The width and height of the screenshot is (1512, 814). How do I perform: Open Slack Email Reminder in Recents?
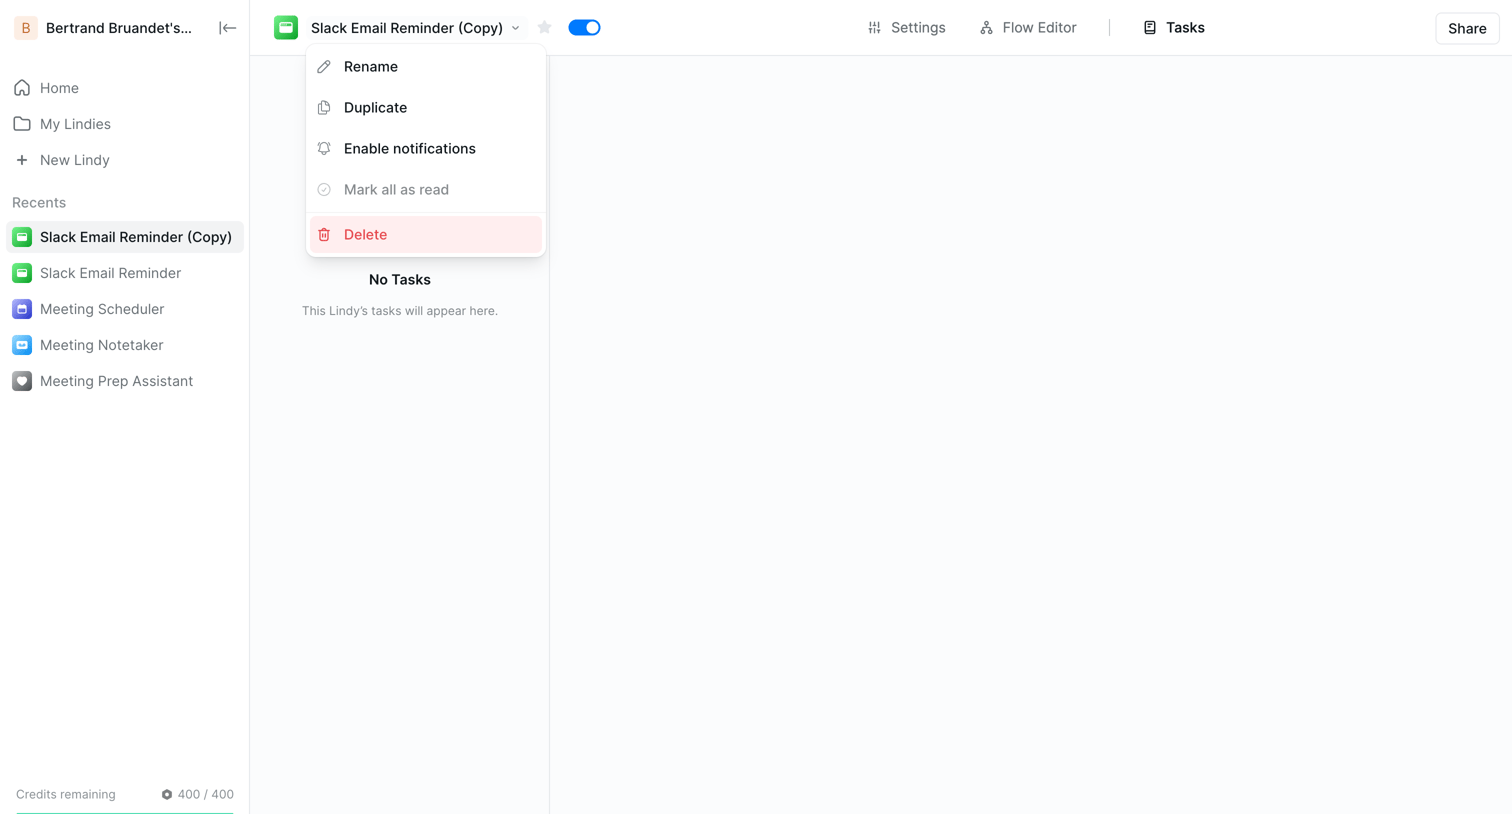(125, 273)
